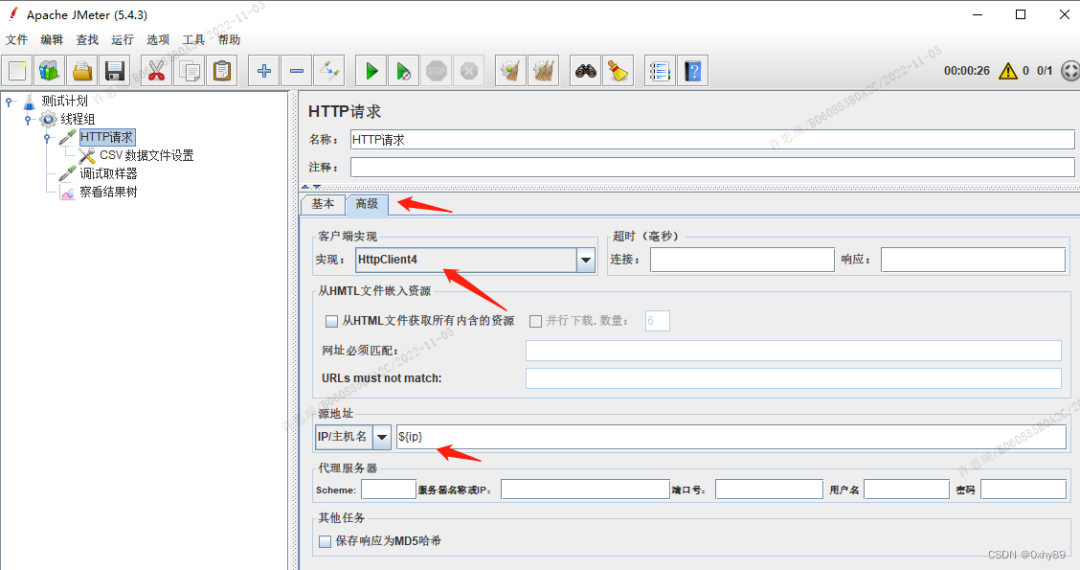Open the 运行 menu
This screenshot has width=1080, height=570.
coord(123,40)
